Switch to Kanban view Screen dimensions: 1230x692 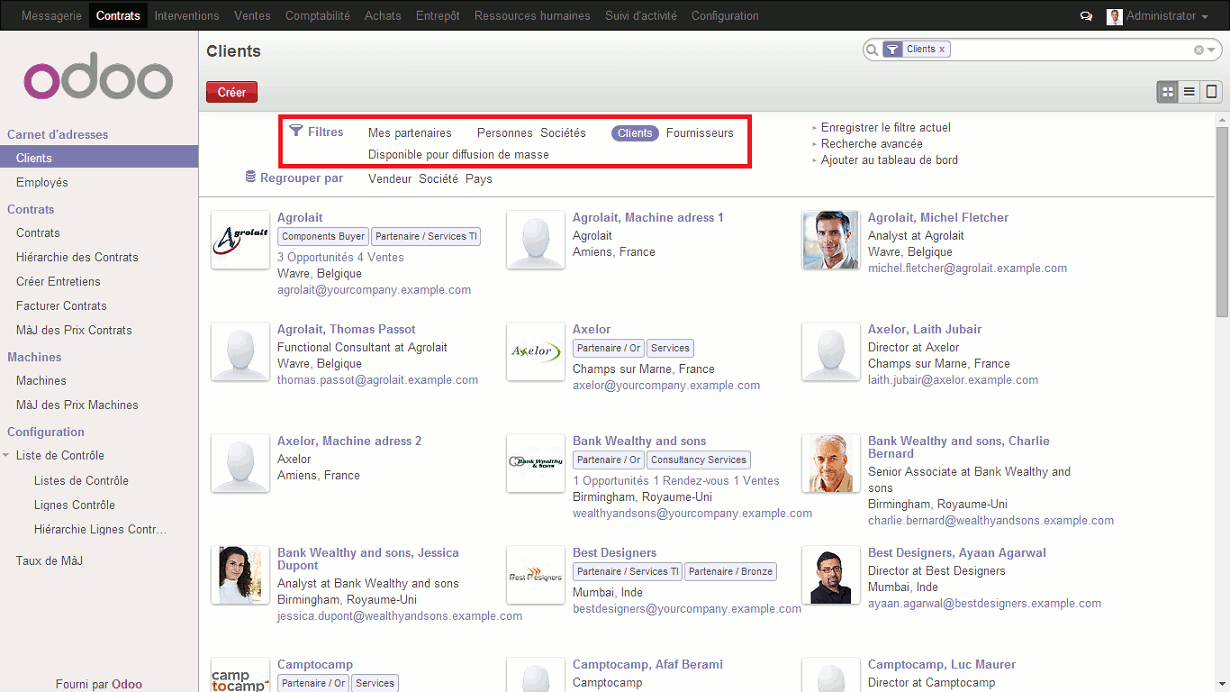tap(1167, 92)
